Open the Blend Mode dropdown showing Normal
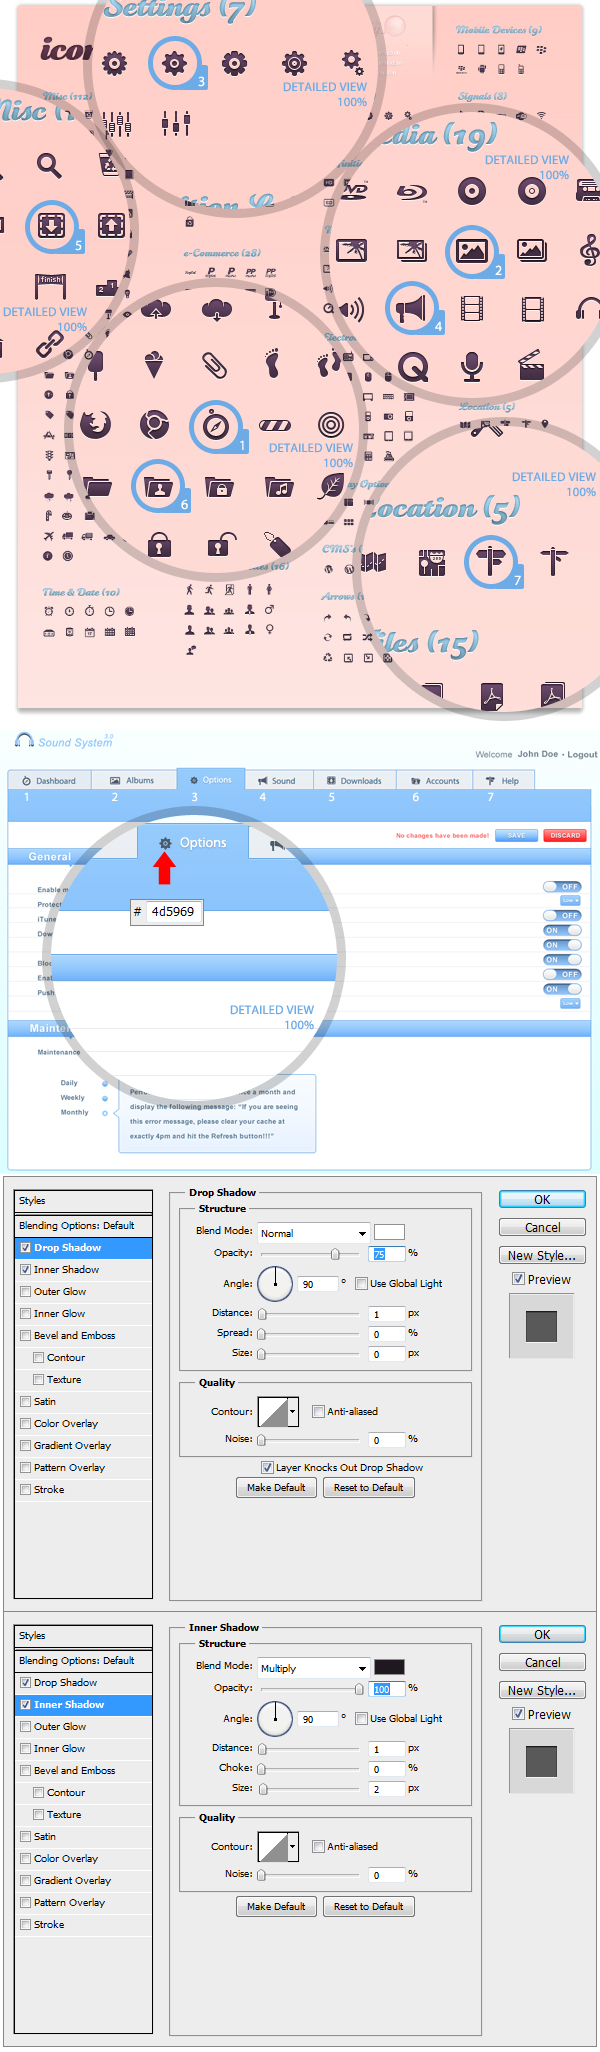 tap(314, 1233)
